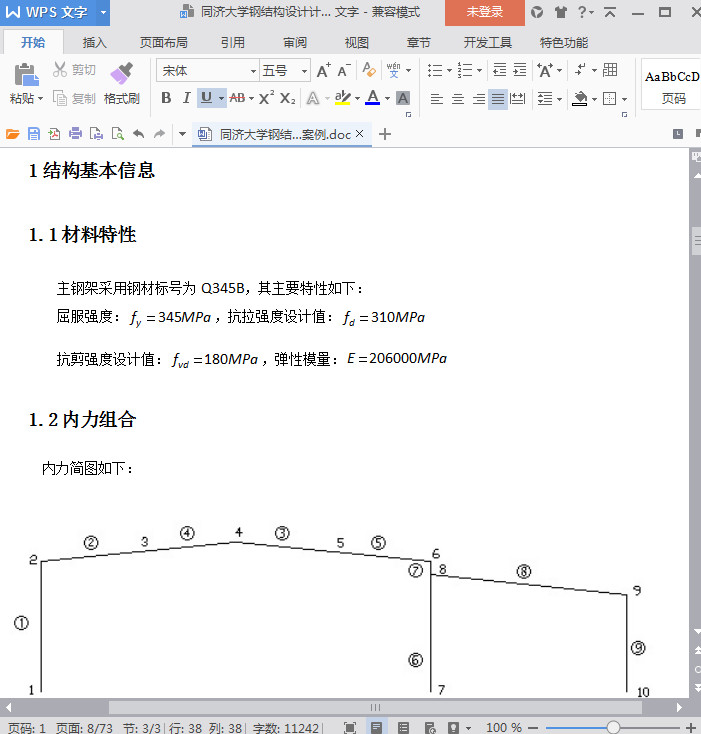
Task: Align text right
Action: (478, 99)
